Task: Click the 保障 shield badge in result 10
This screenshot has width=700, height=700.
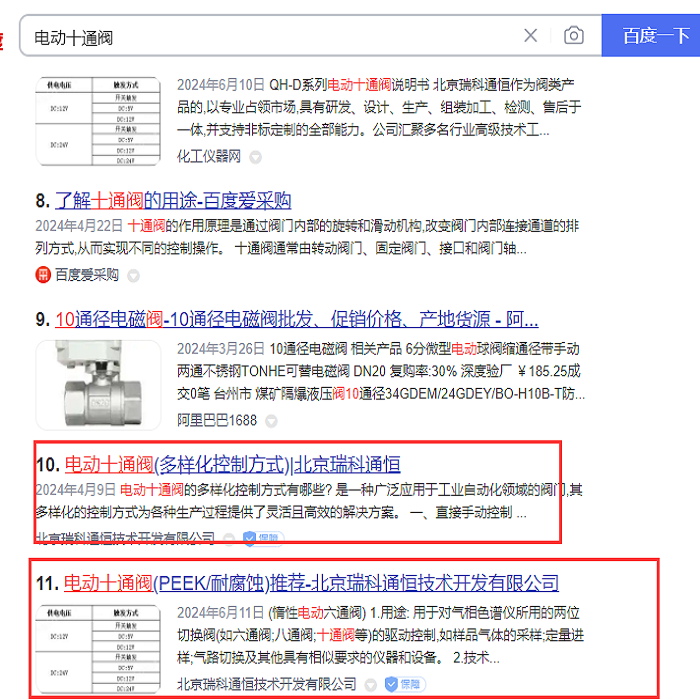Action: click(263, 538)
